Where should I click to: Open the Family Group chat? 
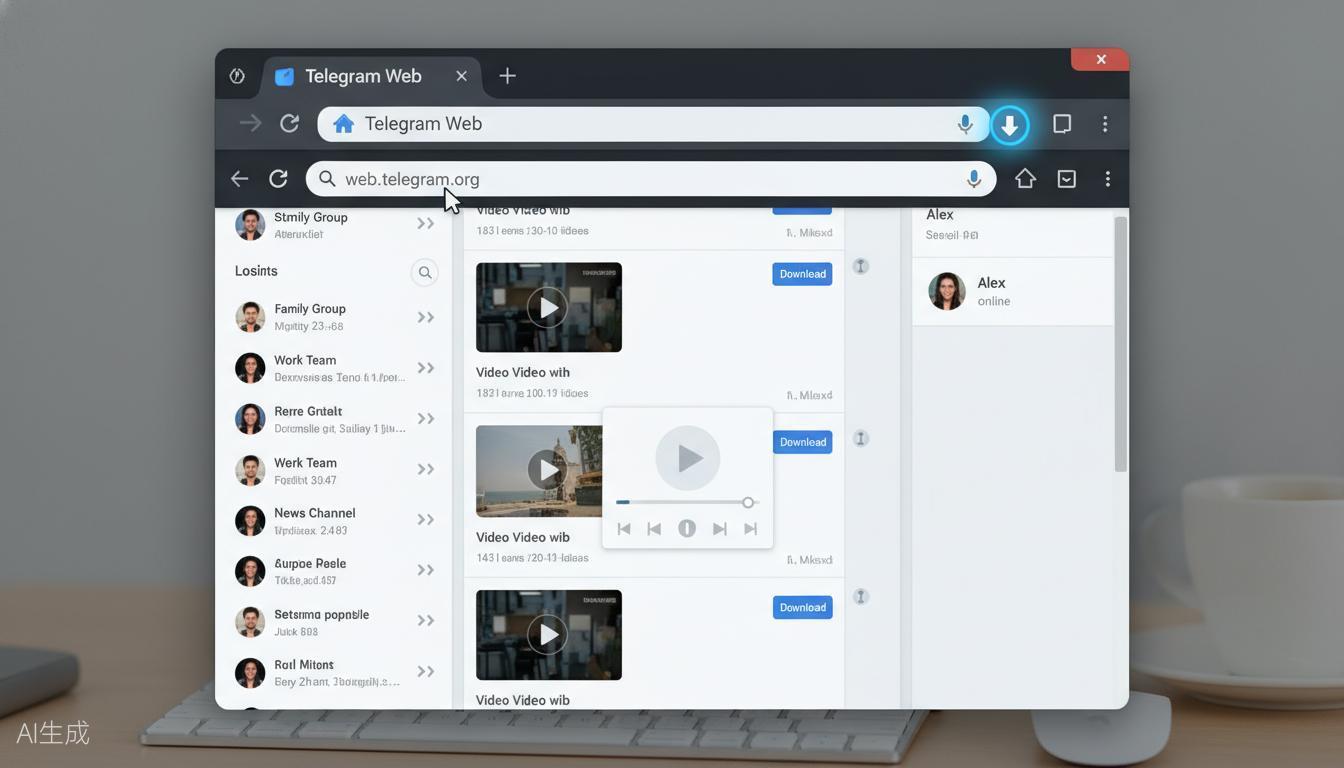pyautogui.click(x=334, y=317)
